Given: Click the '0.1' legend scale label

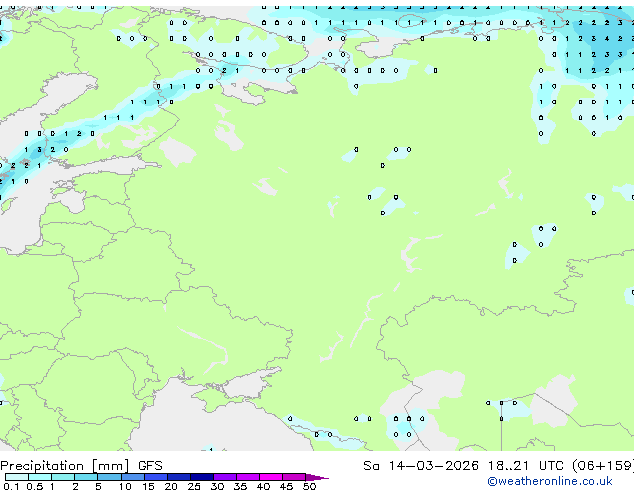Looking at the screenshot, I should coord(11,486).
